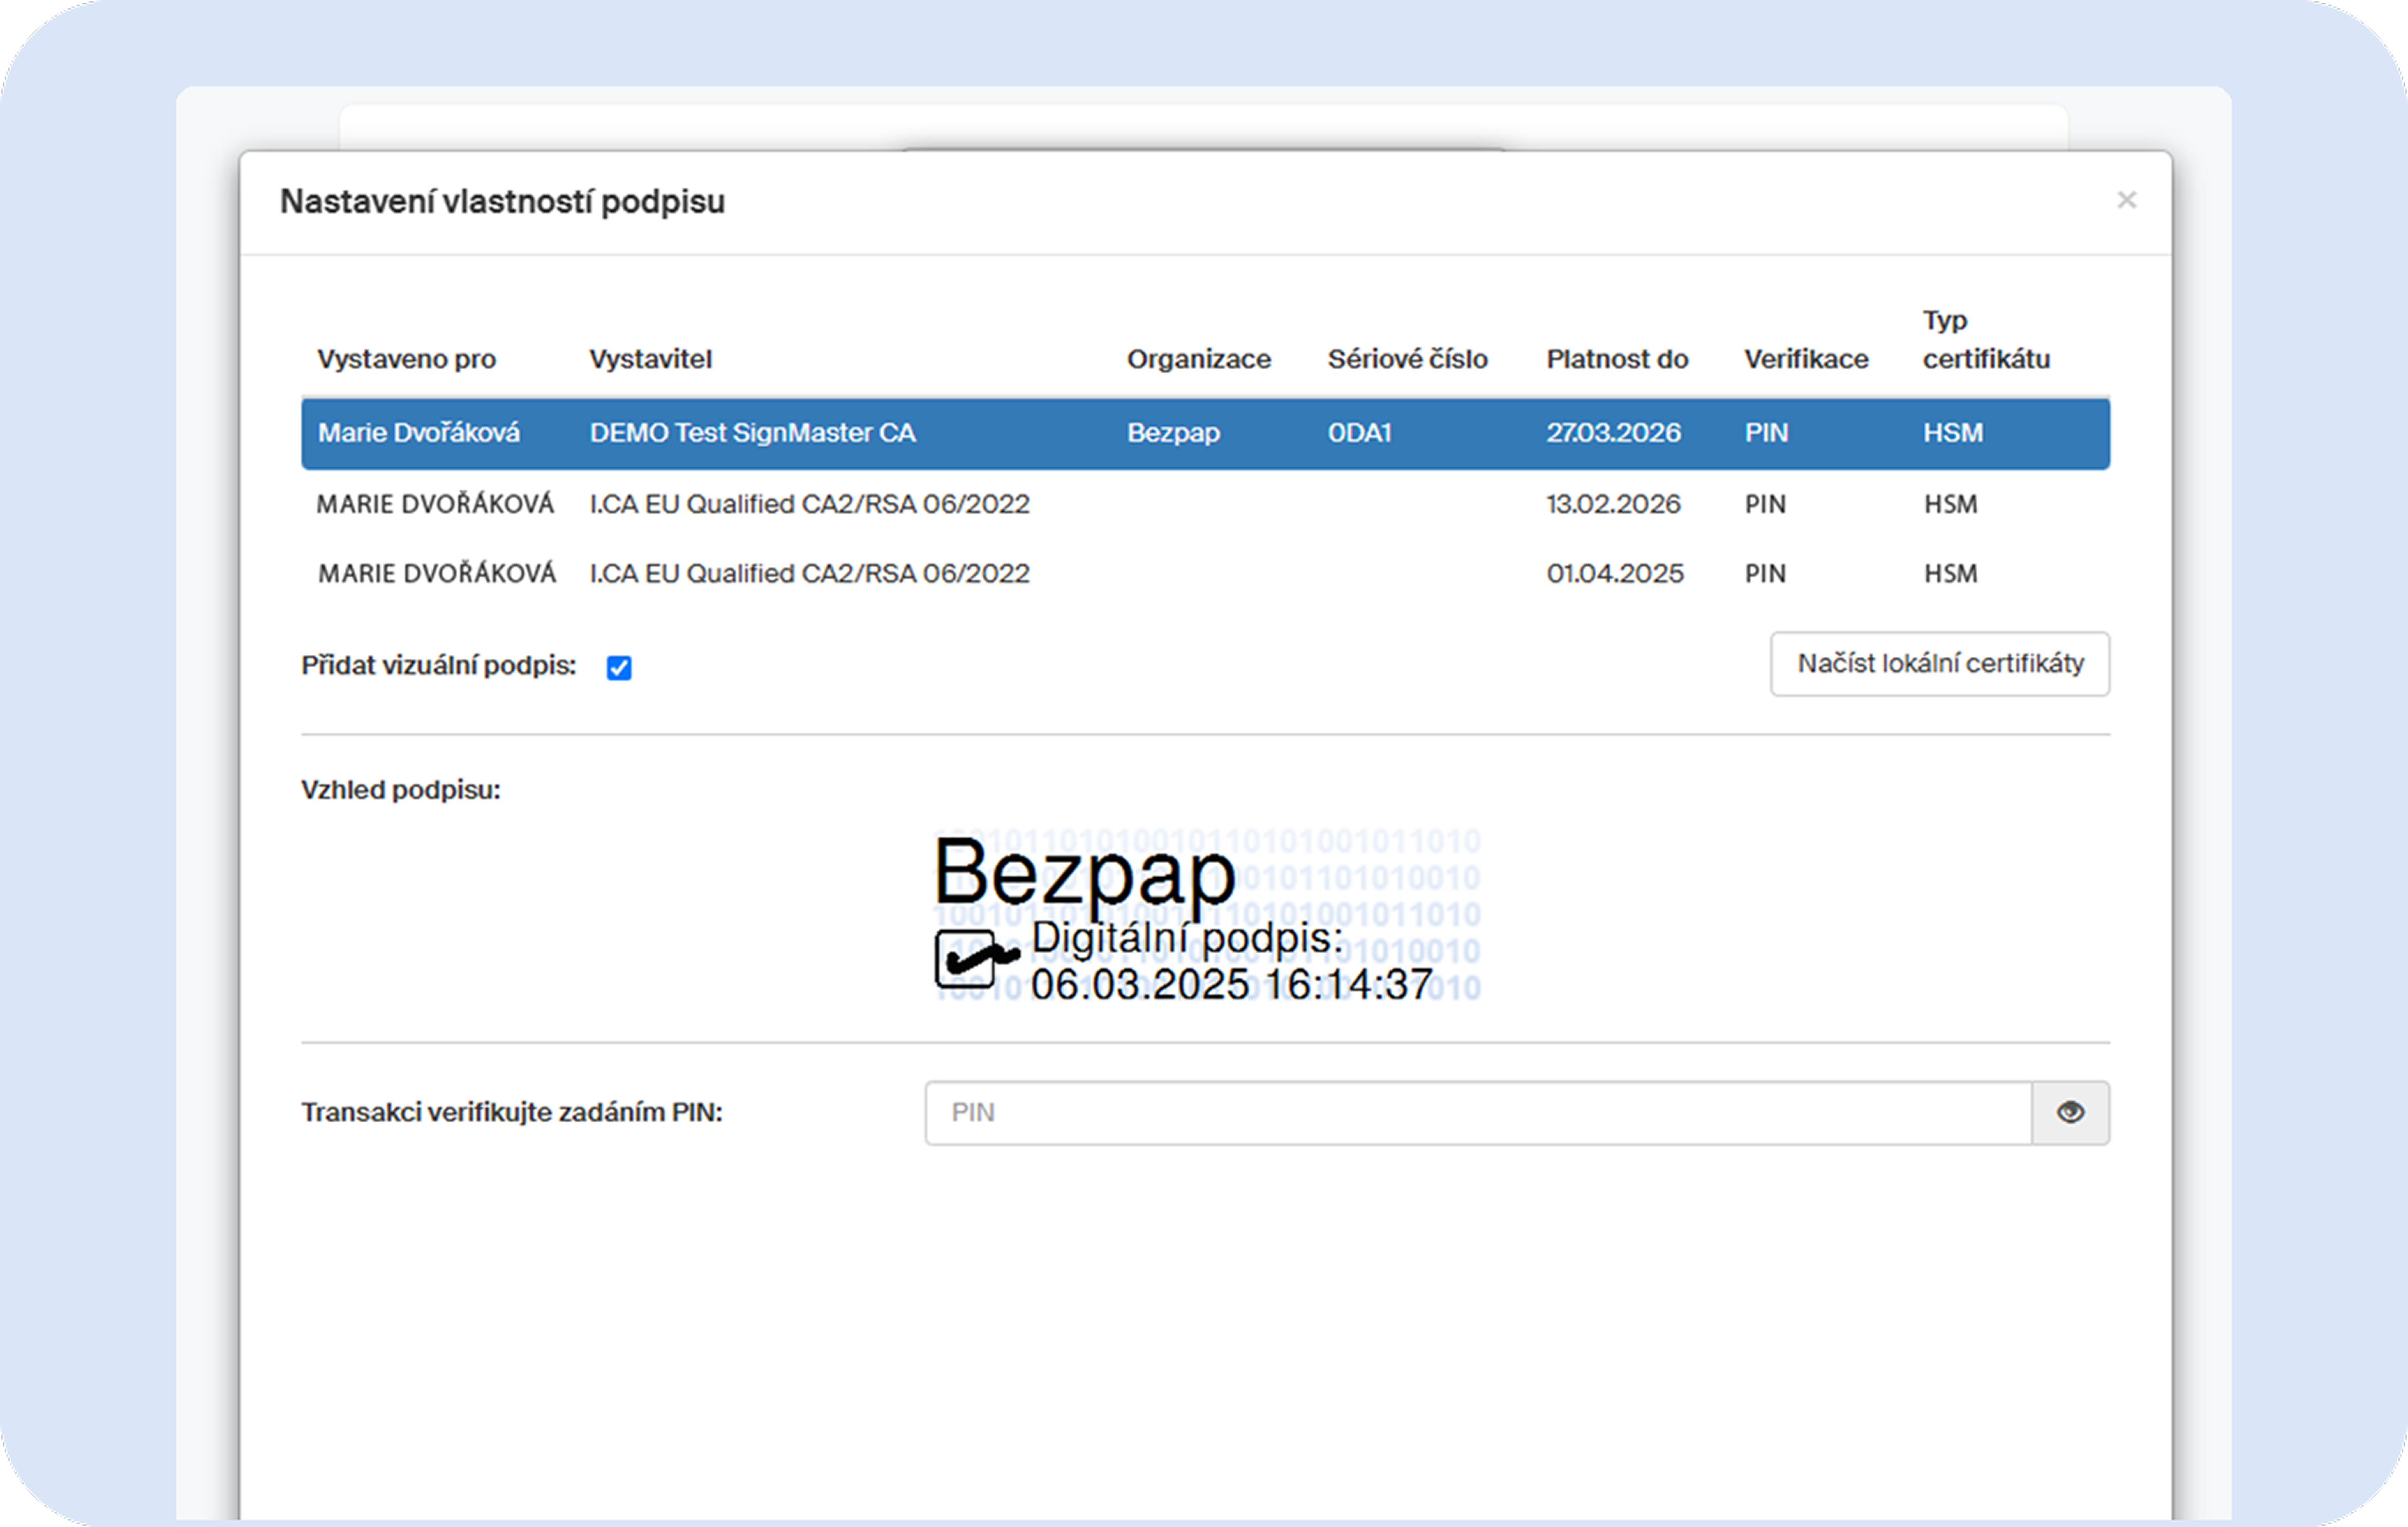Uncheck the 'Přidat vizuální podpis' checkbox
The width and height of the screenshot is (2408, 1527).
pyautogui.click(x=619, y=667)
